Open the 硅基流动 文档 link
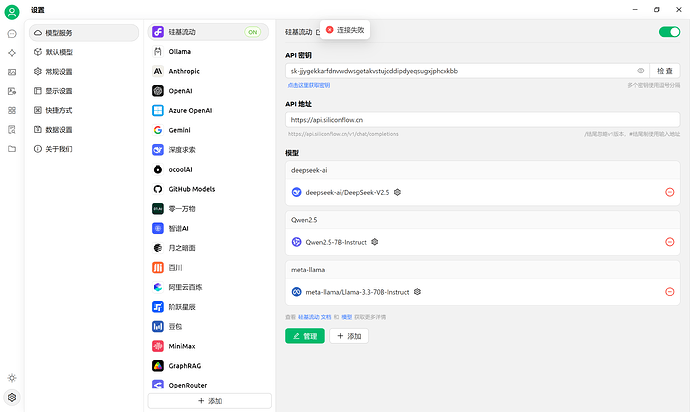This screenshot has width=690, height=412. (315, 317)
